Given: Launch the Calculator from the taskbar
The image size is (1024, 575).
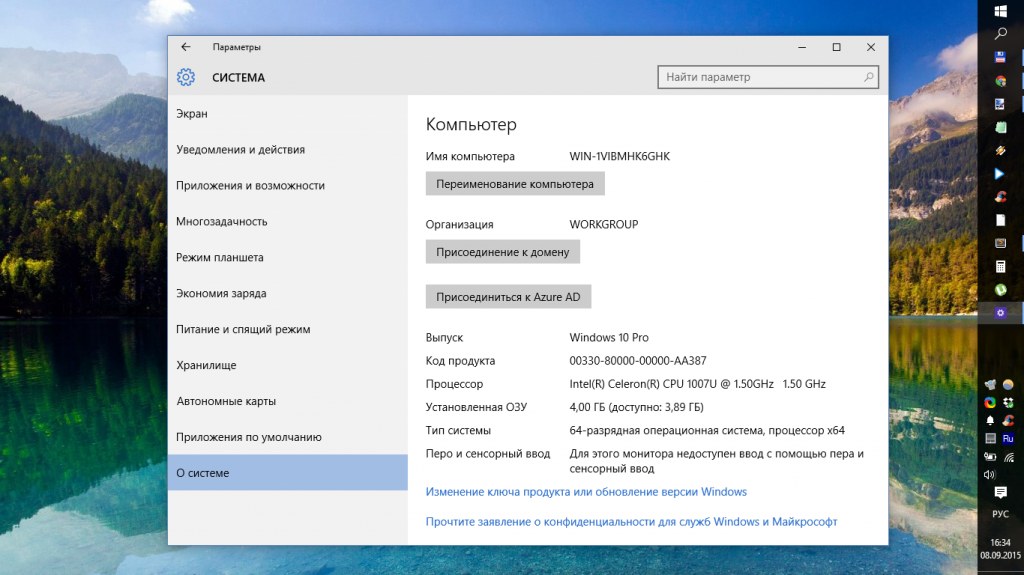Looking at the screenshot, I should click(1000, 266).
